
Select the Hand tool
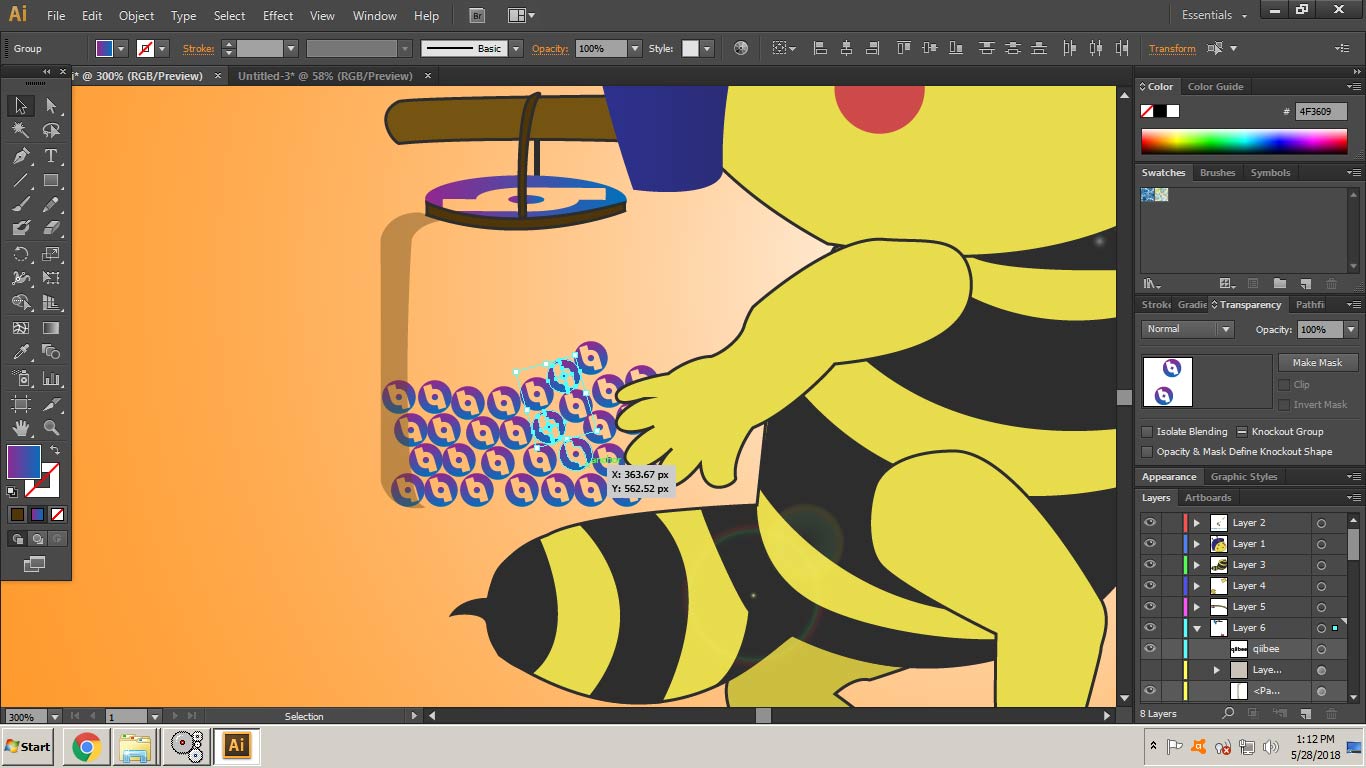pyautogui.click(x=21, y=428)
